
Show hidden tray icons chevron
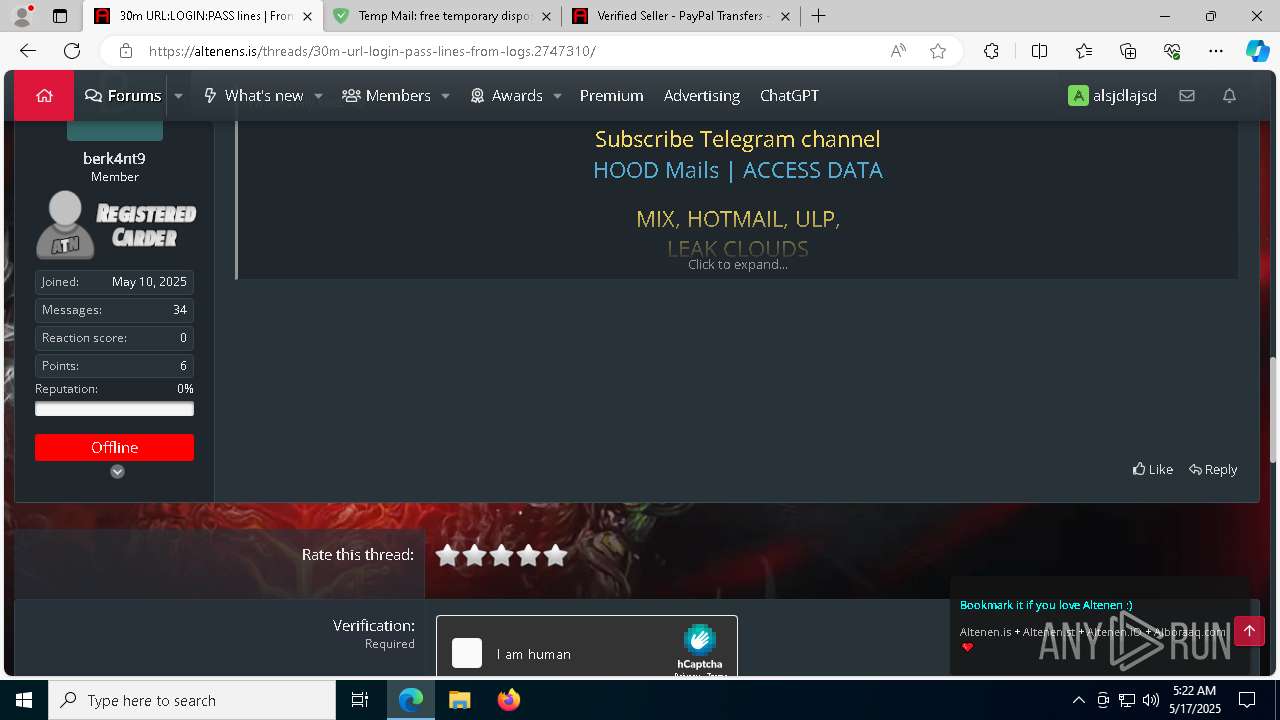pos(1078,700)
